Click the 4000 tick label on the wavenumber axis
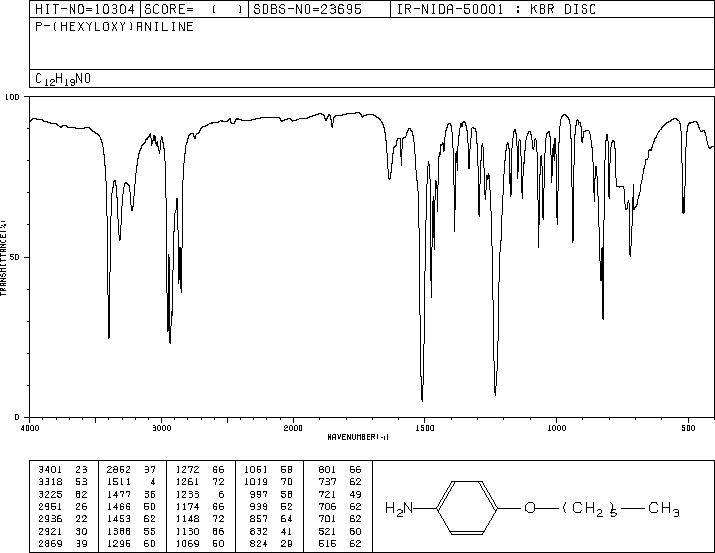The height and width of the screenshot is (553, 715). 30,428
